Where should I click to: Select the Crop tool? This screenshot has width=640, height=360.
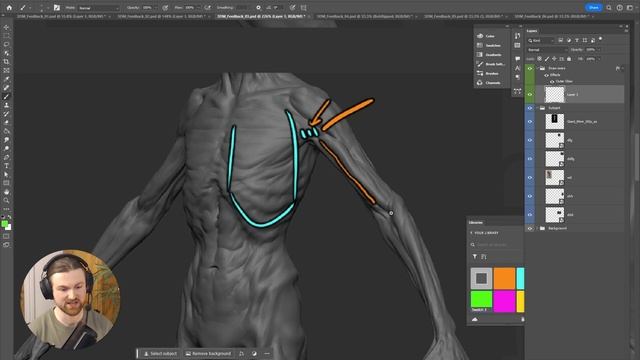tap(6, 62)
